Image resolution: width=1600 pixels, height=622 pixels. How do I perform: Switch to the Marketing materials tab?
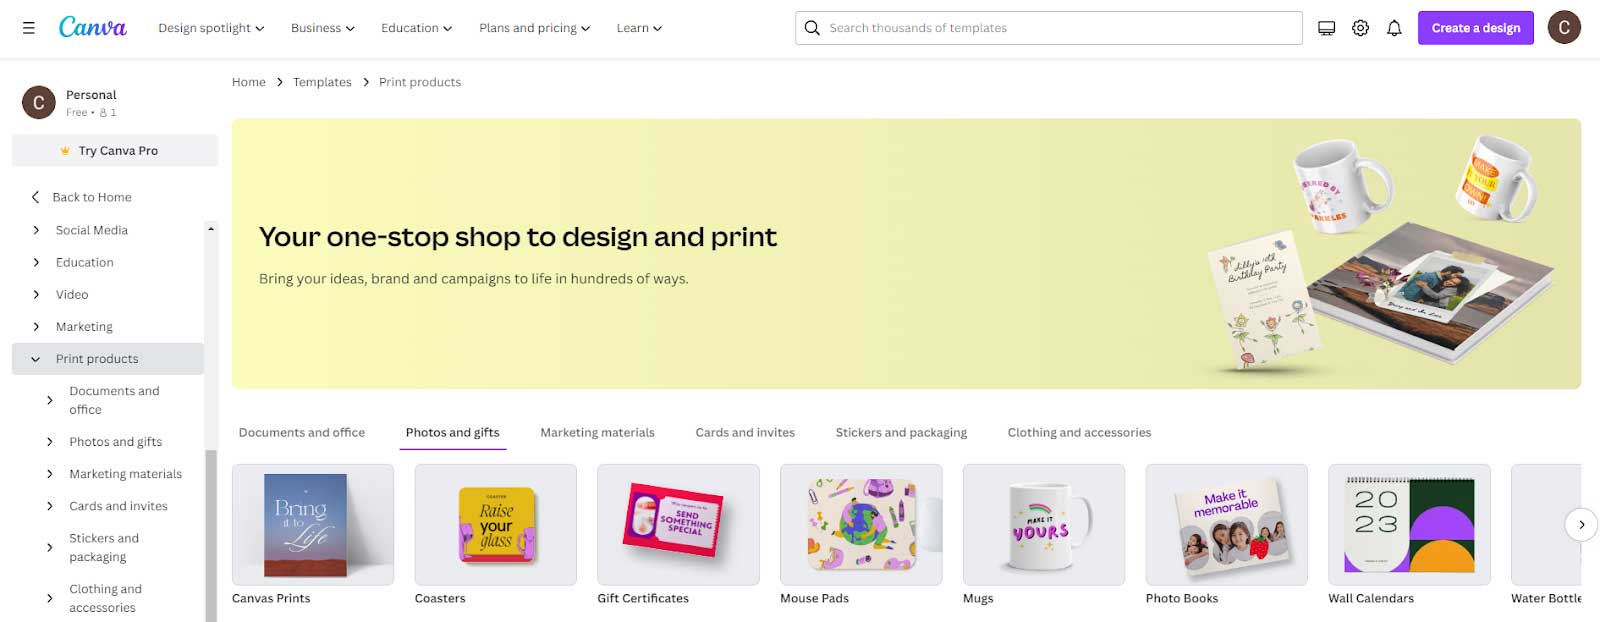click(x=597, y=433)
